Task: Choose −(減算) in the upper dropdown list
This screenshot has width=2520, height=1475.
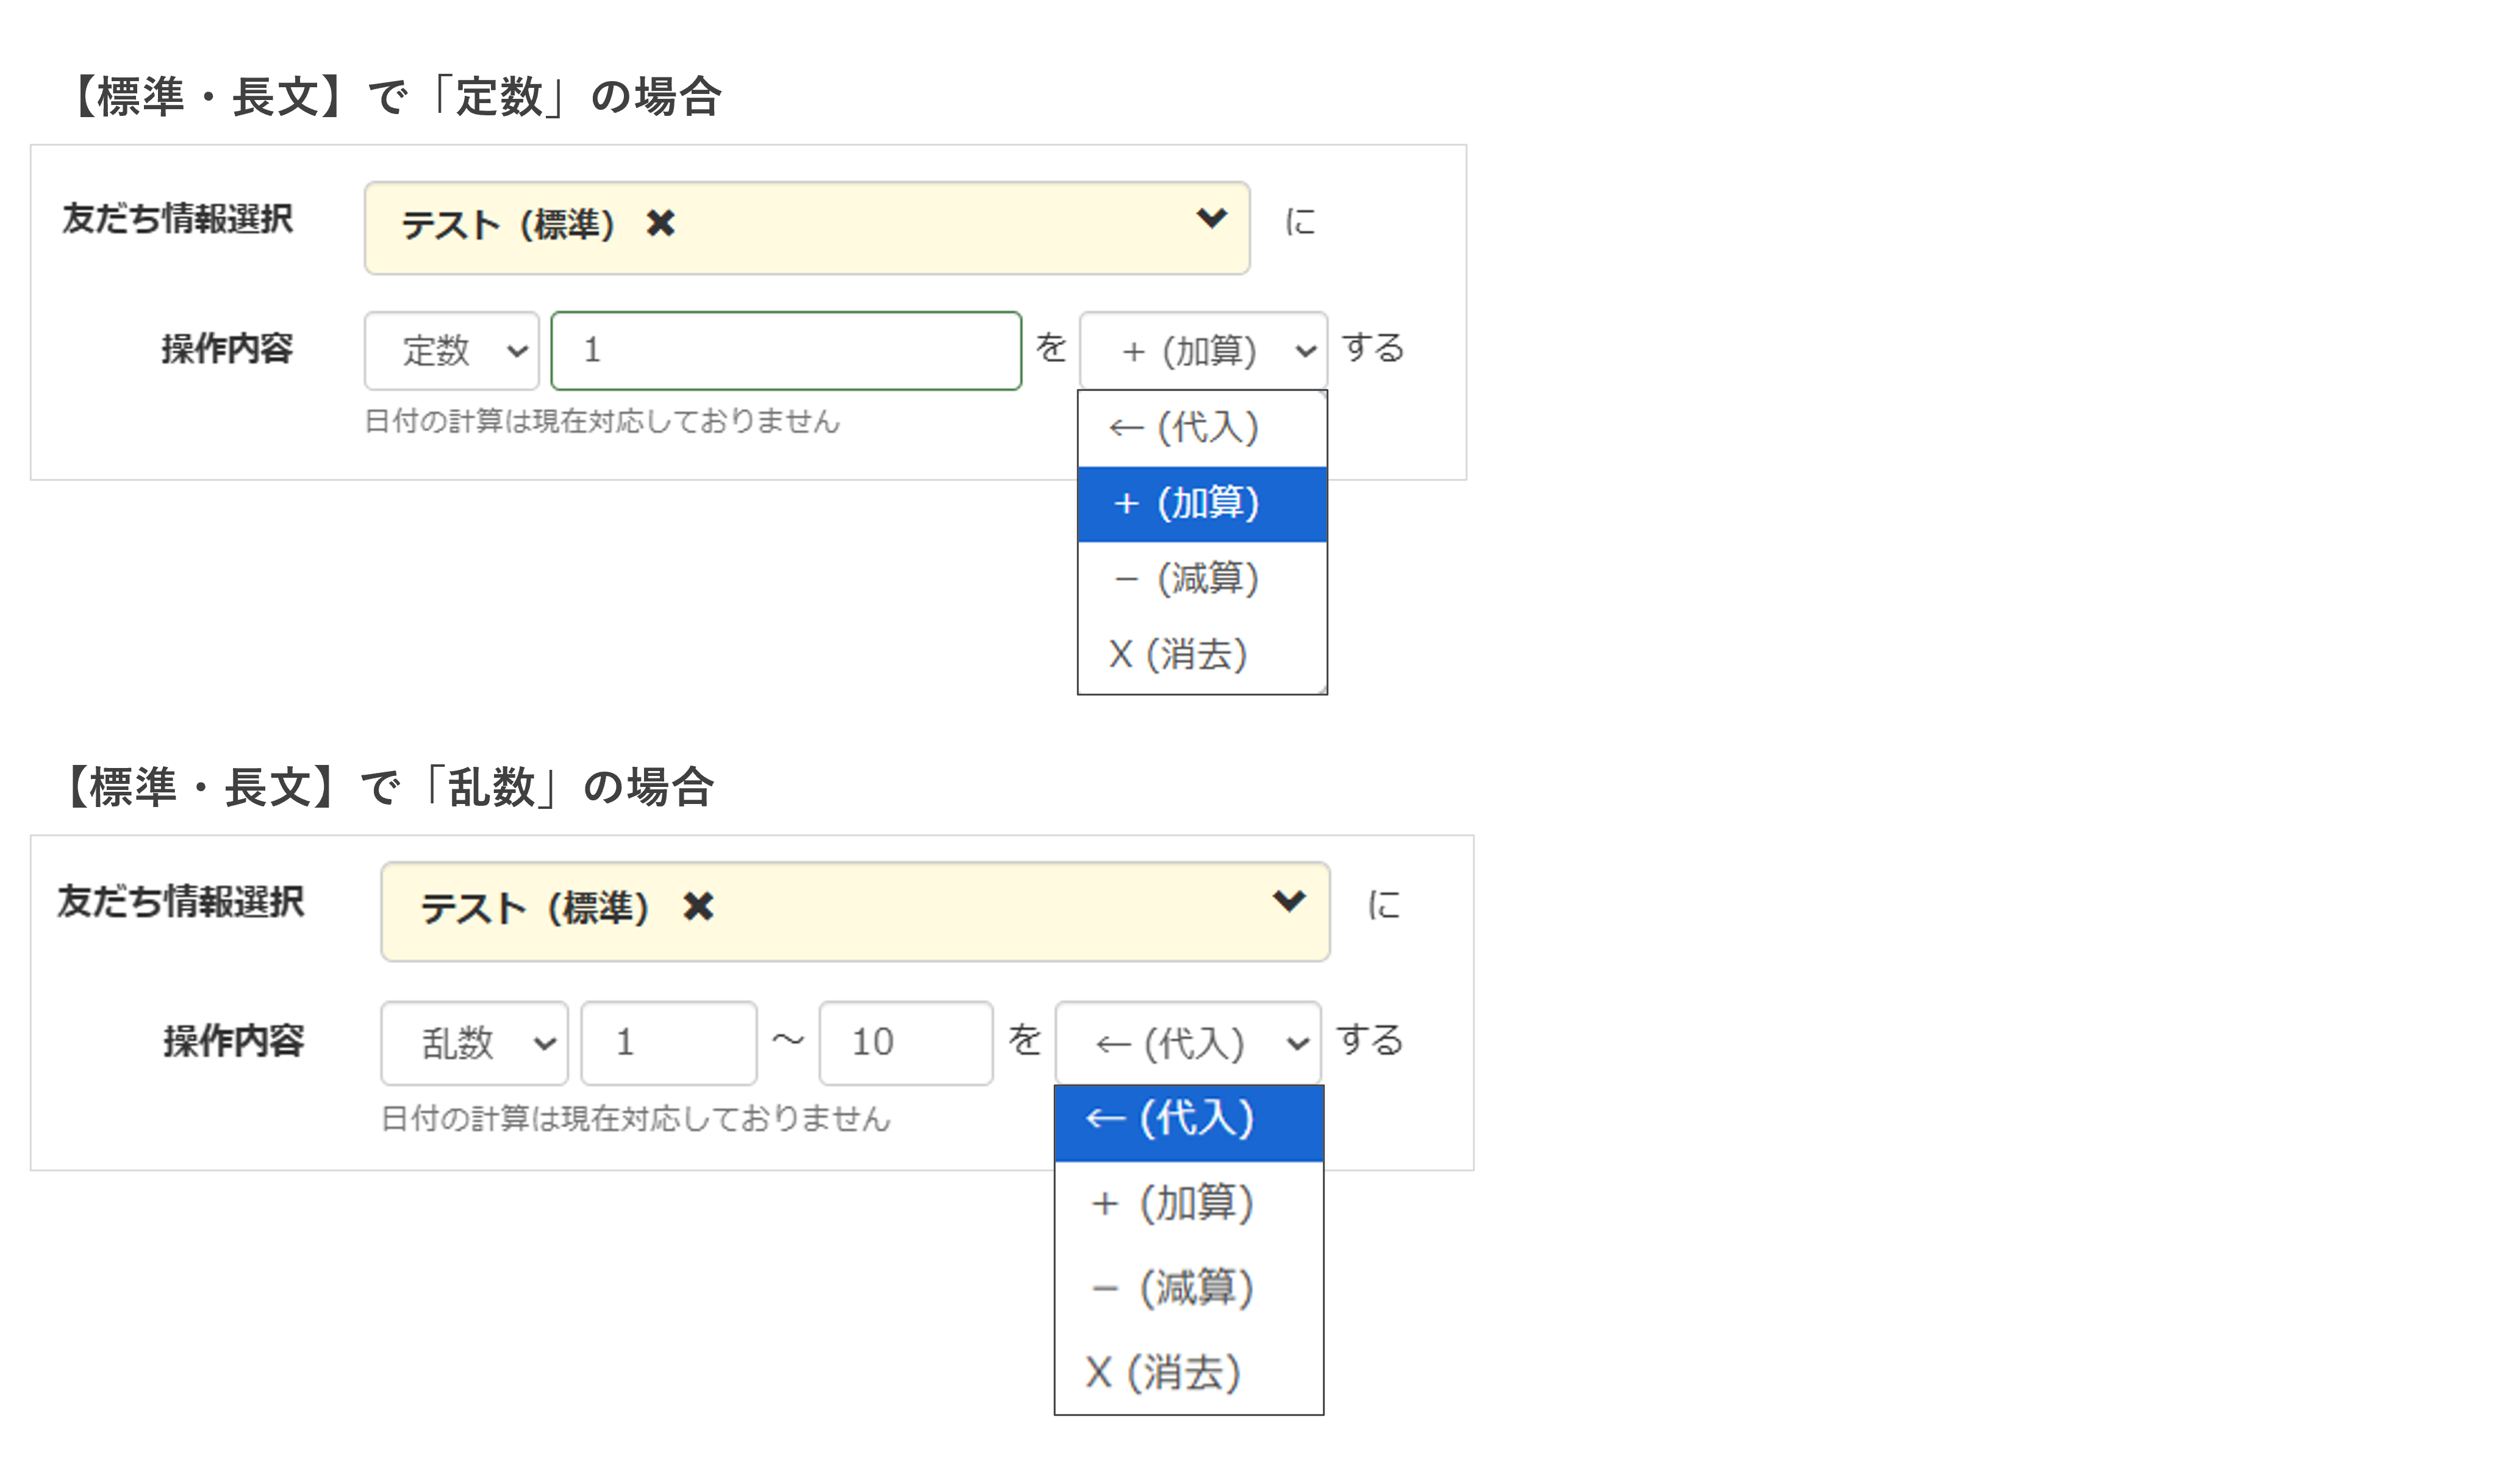Action: [1202, 579]
